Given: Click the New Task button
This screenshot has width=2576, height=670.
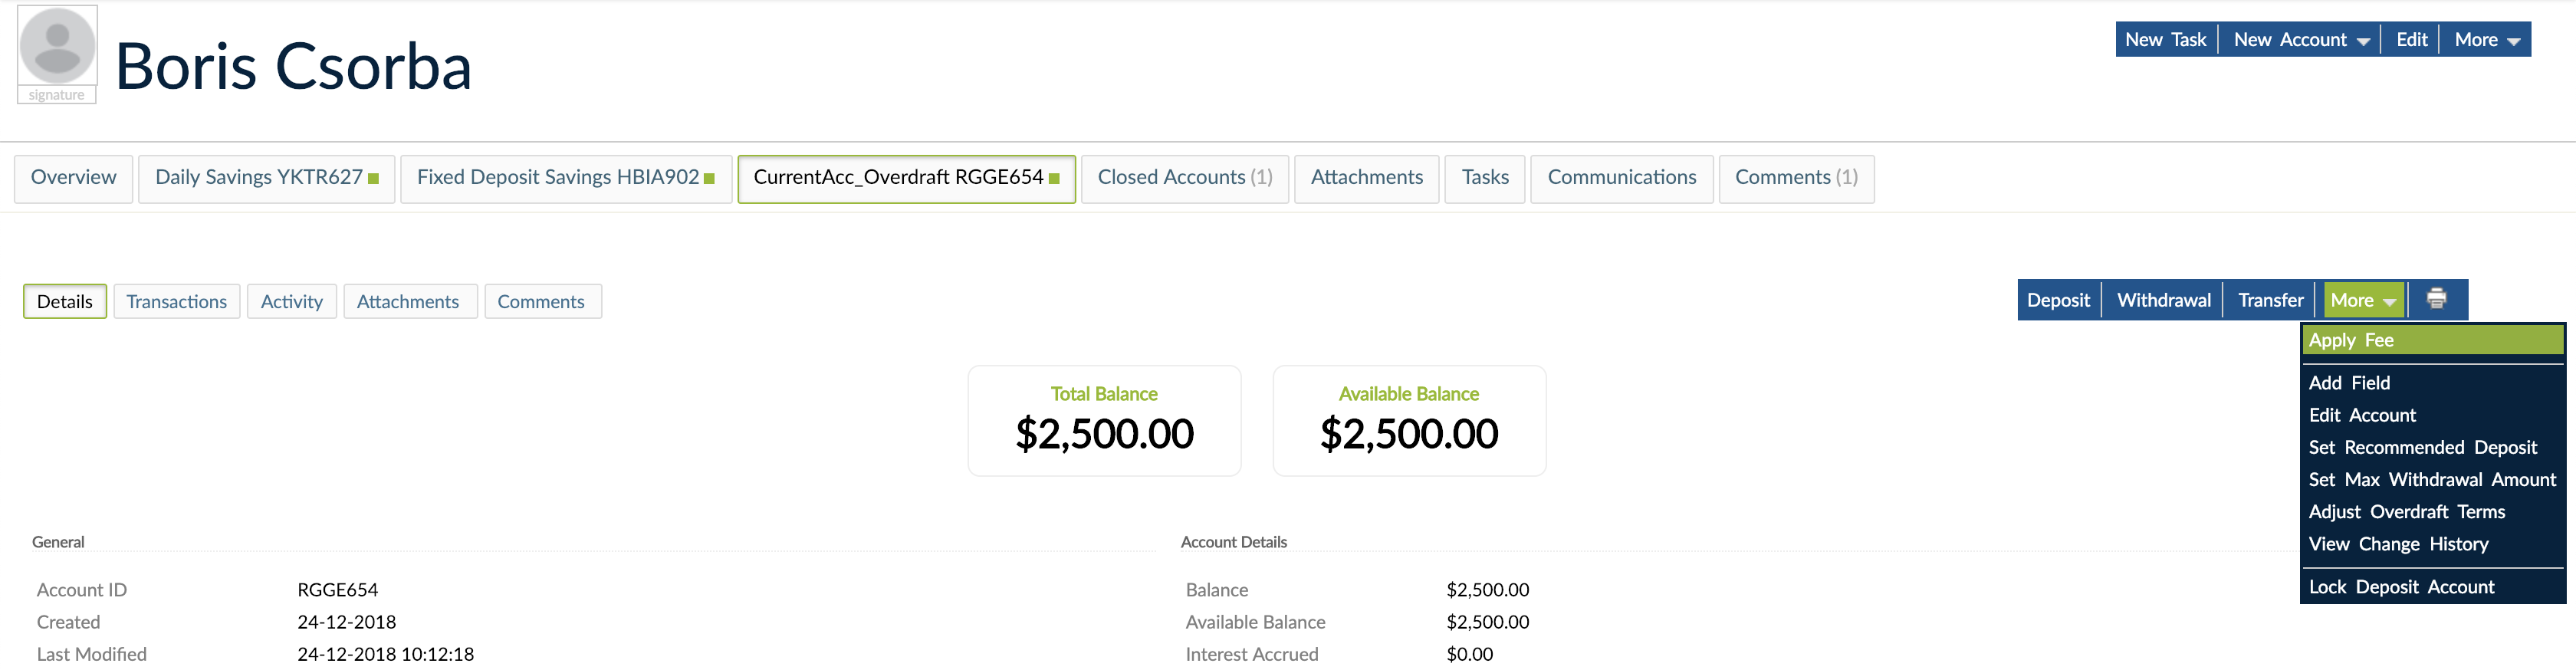Looking at the screenshot, I should pos(2166,40).
